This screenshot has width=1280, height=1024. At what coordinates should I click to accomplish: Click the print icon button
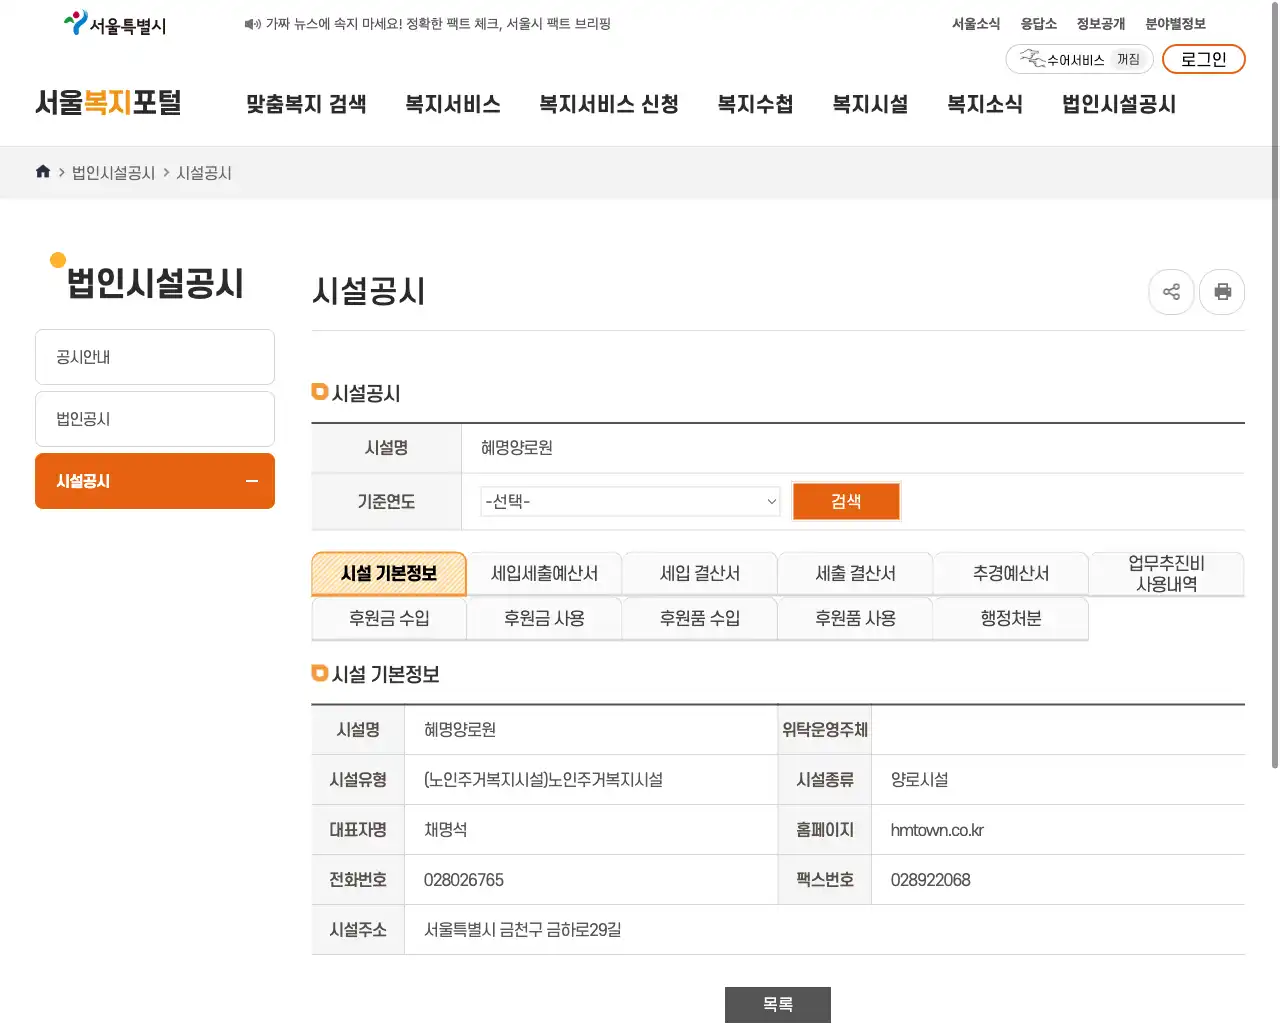(1222, 292)
